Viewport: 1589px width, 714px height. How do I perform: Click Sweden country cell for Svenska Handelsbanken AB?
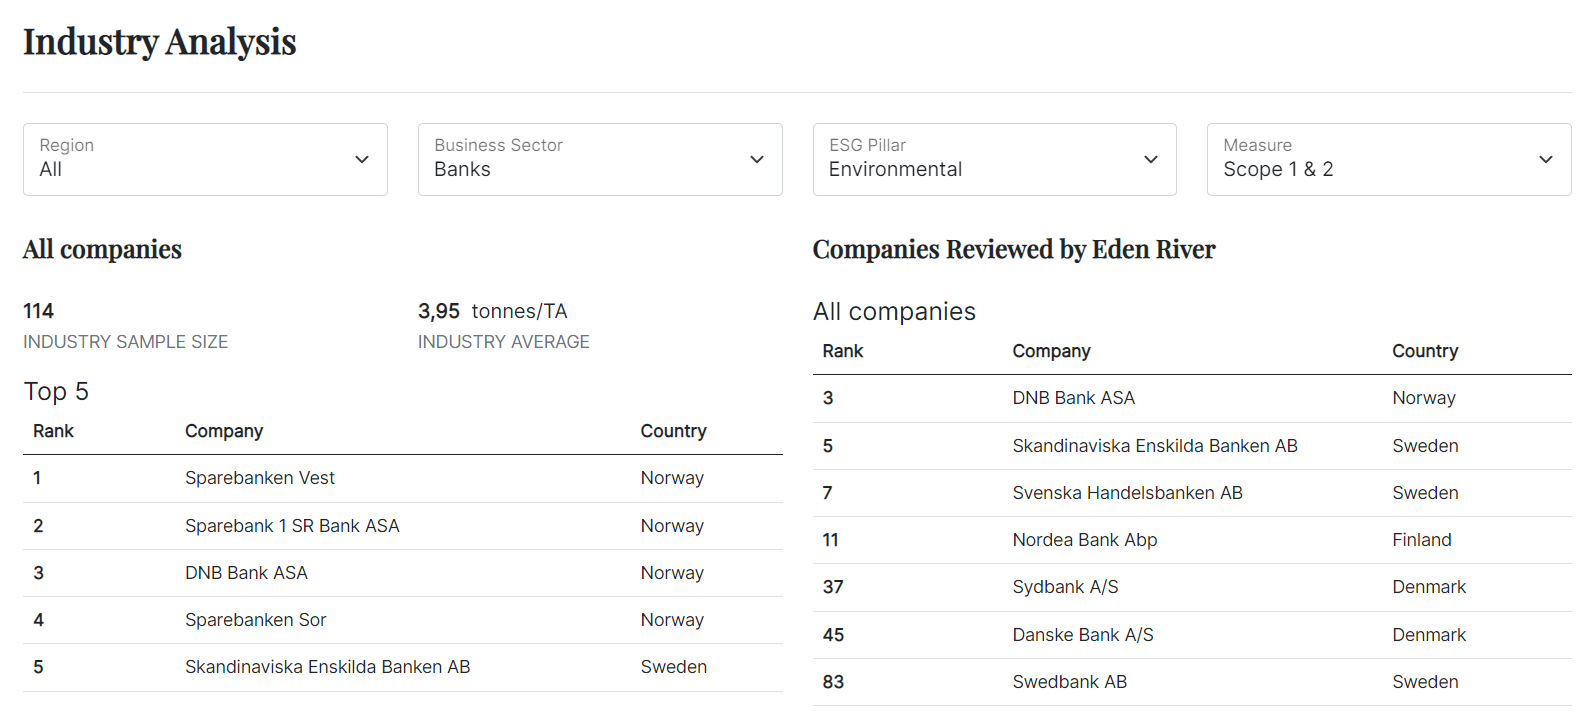(1425, 493)
